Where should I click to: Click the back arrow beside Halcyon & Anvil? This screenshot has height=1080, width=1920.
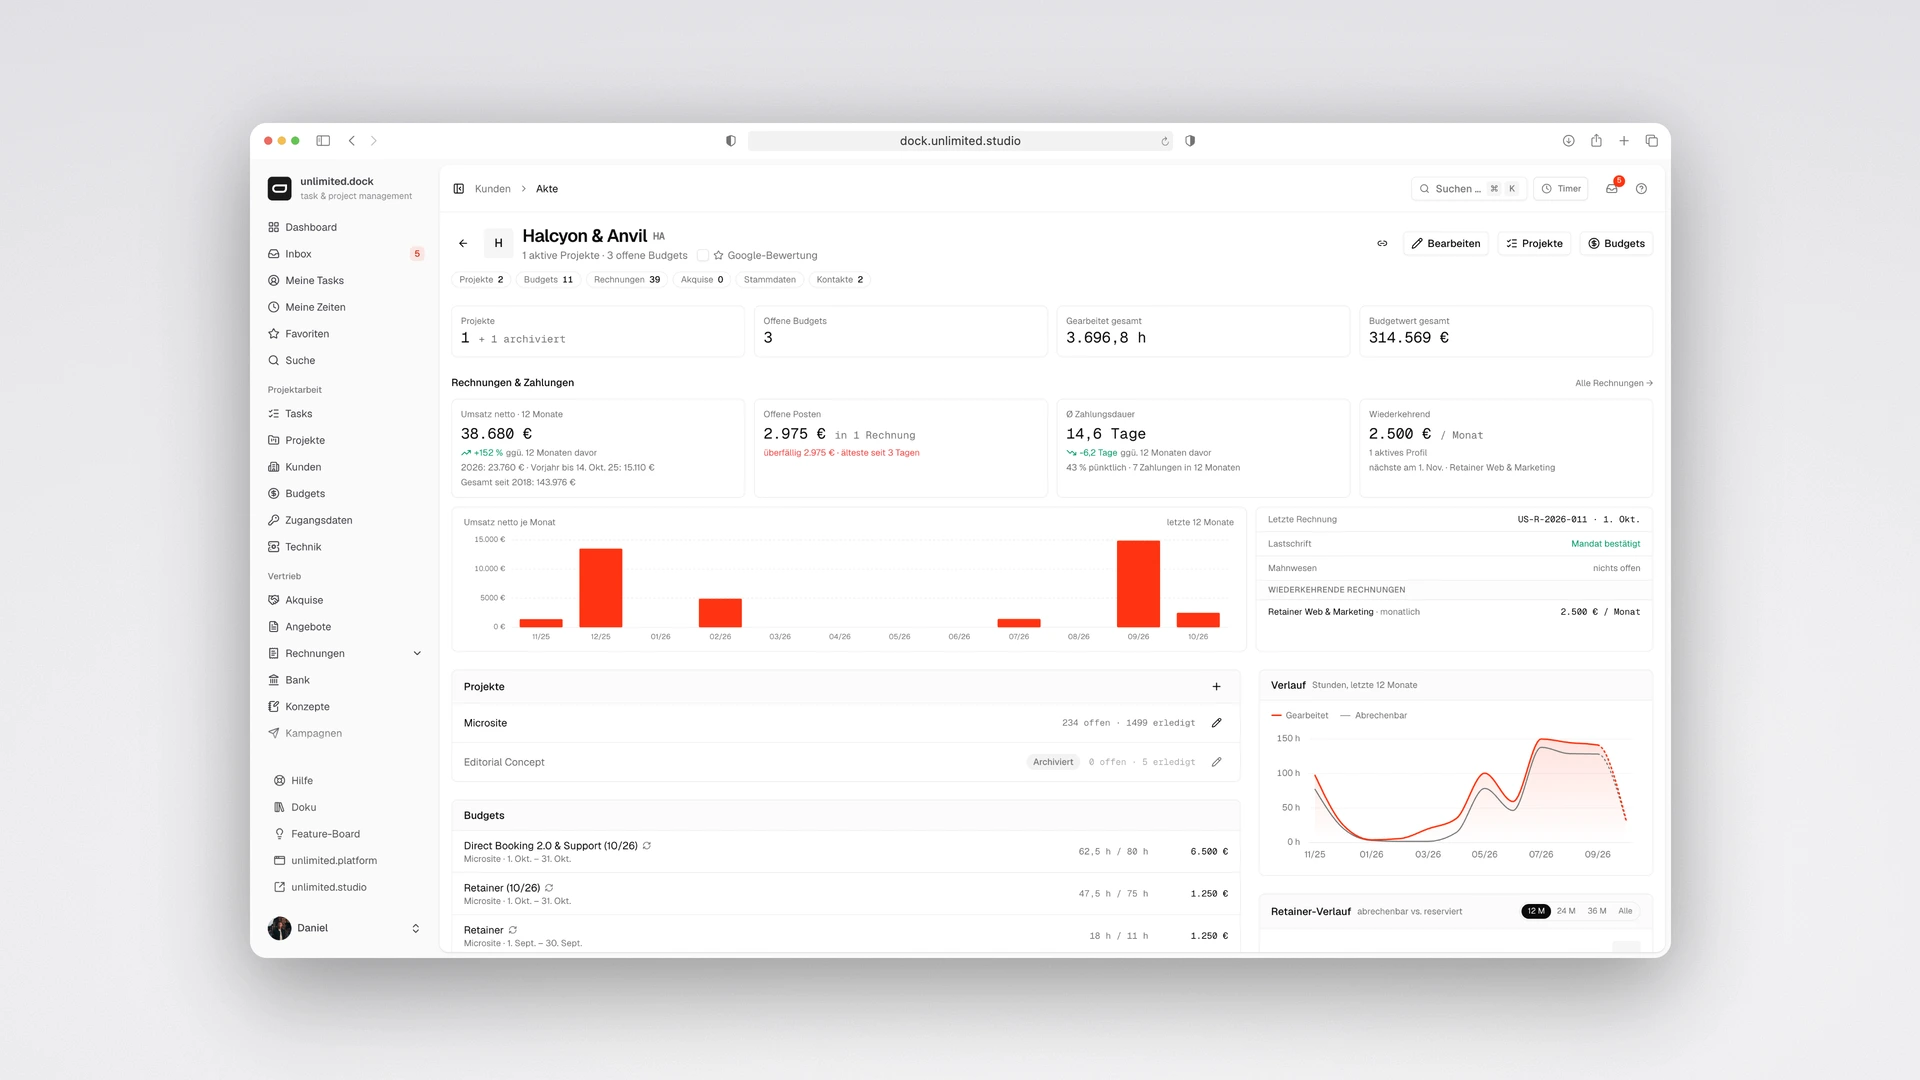[x=463, y=244]
